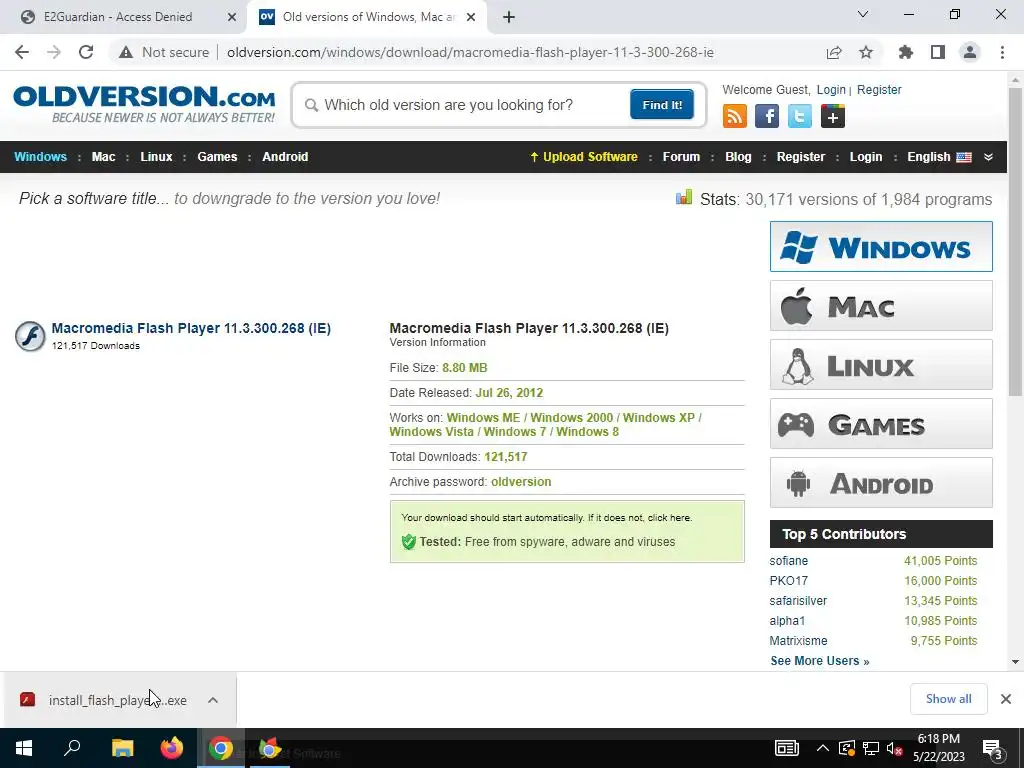
Task: Open Windows Start menu
Action: point(24,748)
